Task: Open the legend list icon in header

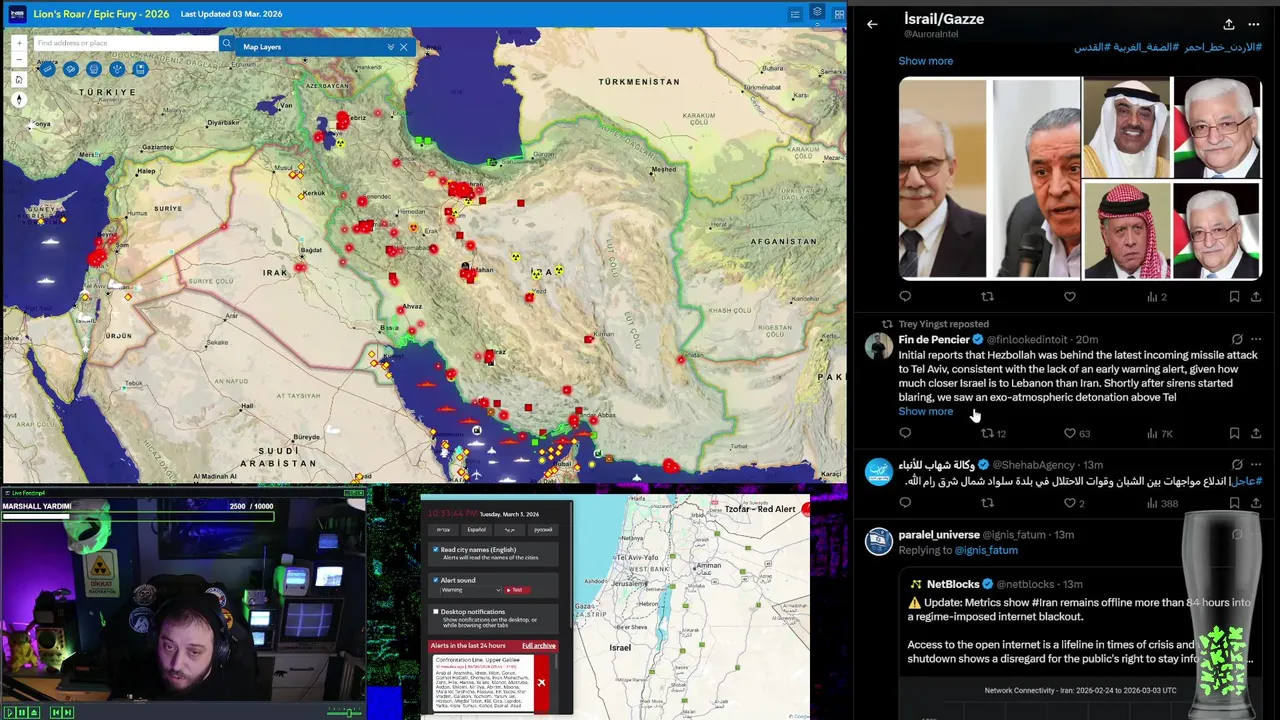Action: coord(795,14)
